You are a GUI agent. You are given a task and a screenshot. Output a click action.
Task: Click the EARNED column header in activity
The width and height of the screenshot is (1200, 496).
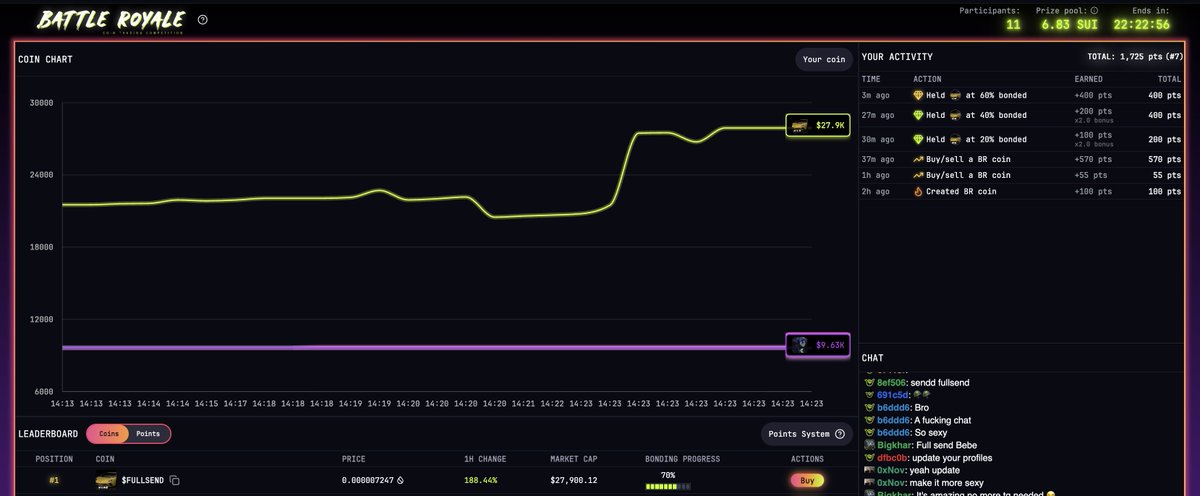coord(1088,78)
